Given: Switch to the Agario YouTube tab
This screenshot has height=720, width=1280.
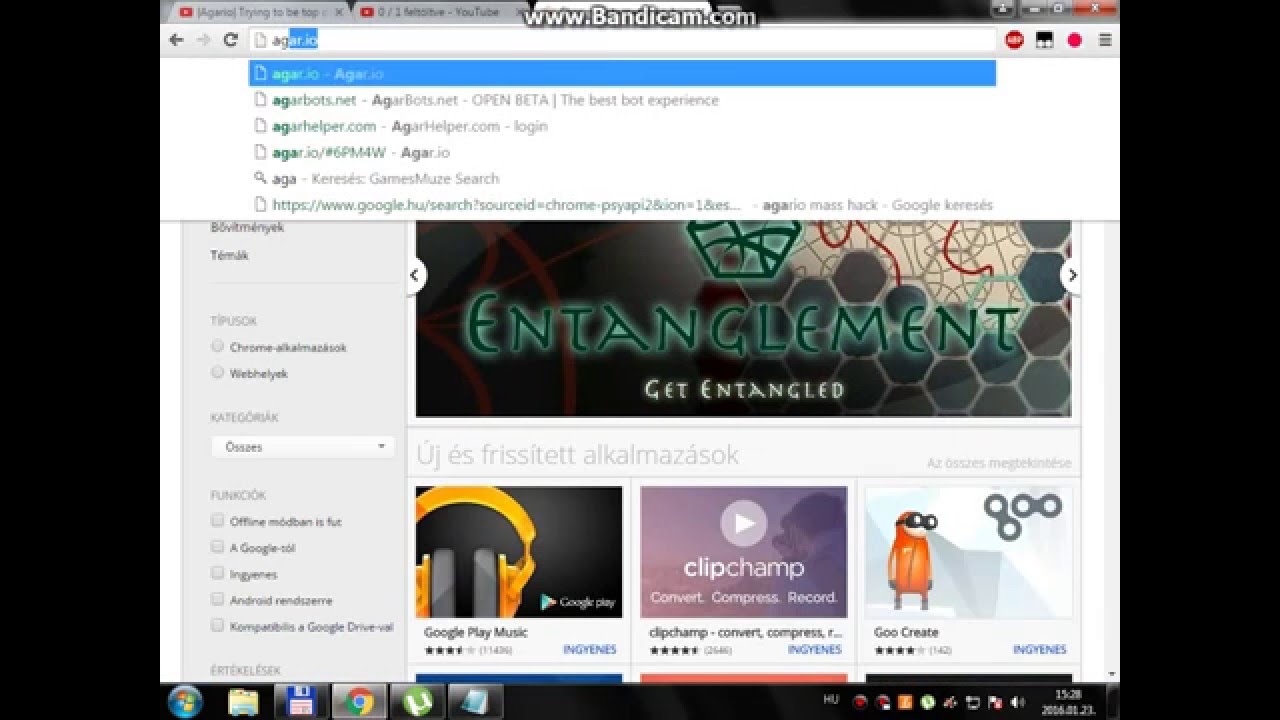Looking at the screenshot, I should point(260,12).
